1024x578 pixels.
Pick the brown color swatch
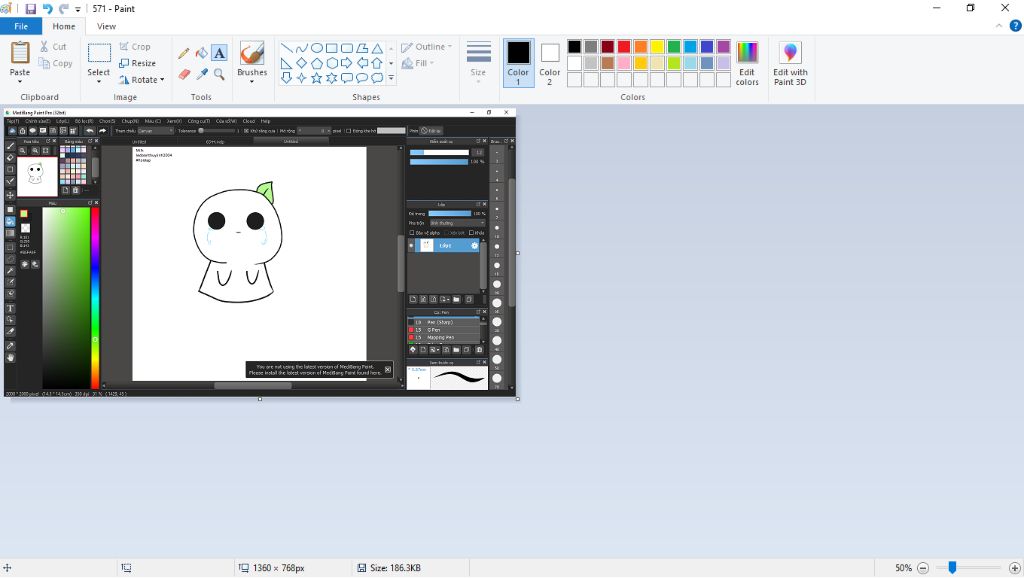coord(607,63)
